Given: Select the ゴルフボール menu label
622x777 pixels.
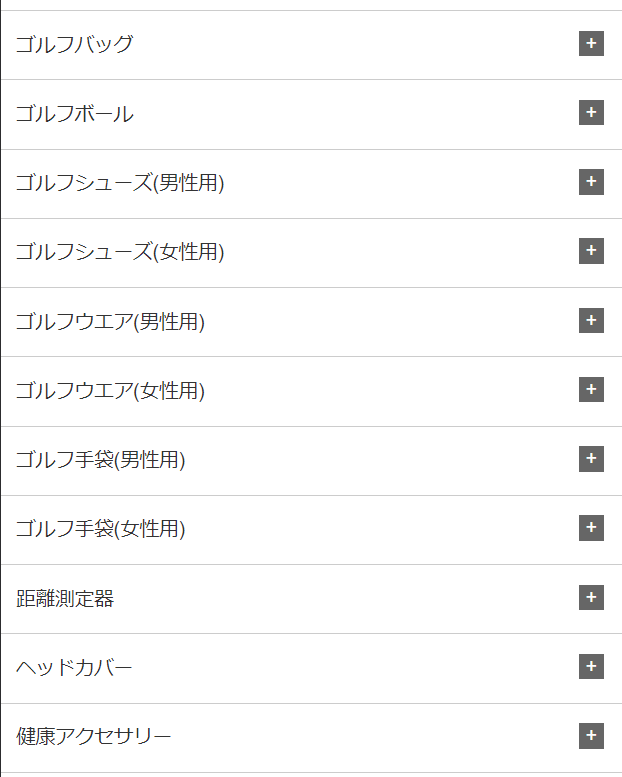Looking at the screenshot, I should tap(74, 113).
